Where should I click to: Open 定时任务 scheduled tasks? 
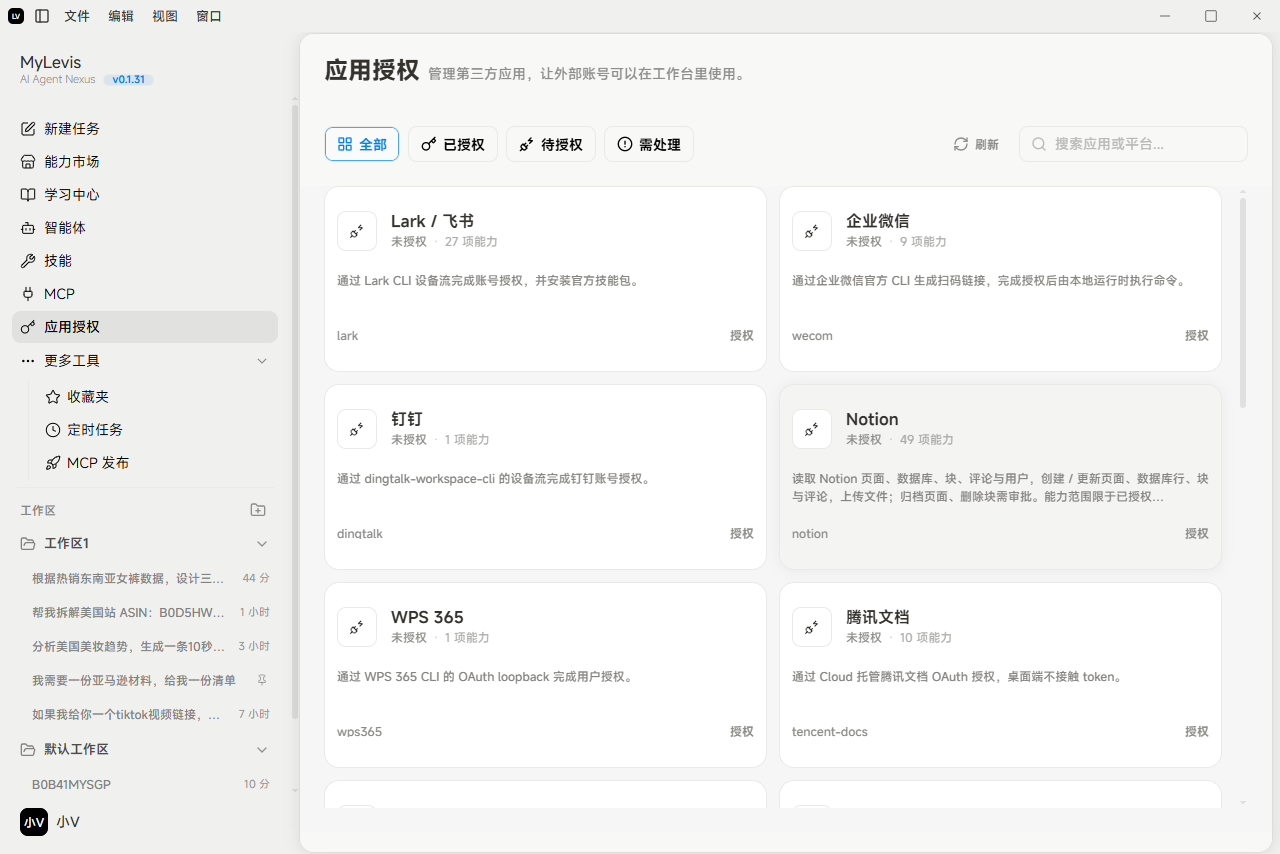(x=157, y=430)
